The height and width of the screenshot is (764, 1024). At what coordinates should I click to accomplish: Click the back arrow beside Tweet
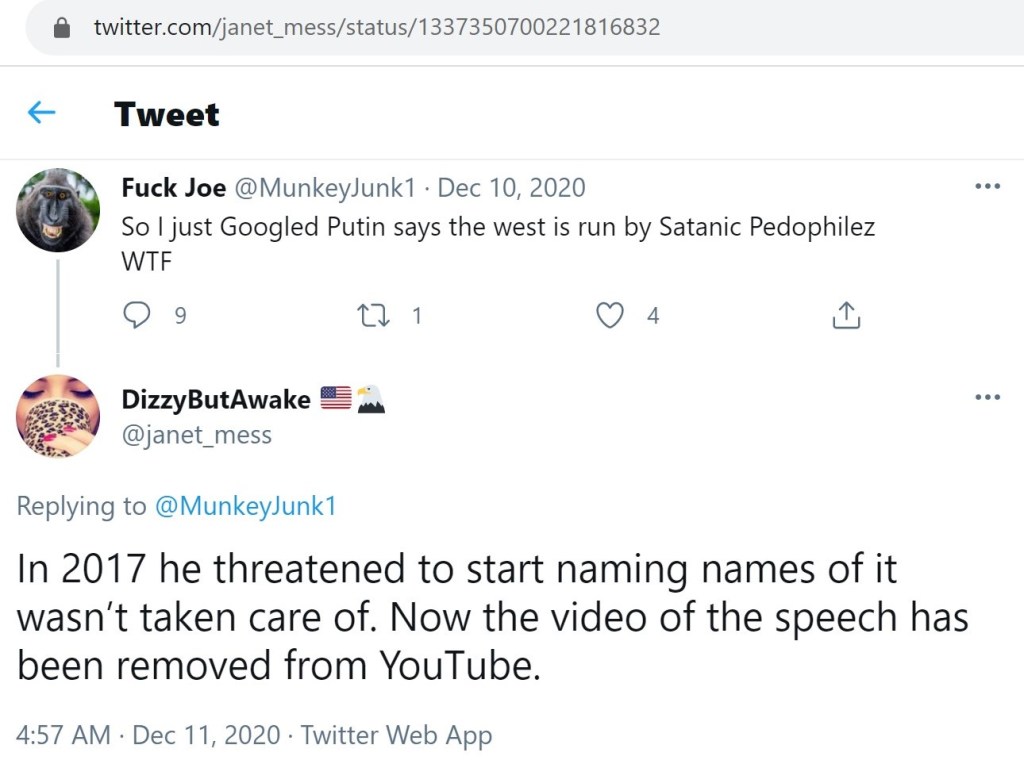pyautogui.click(x=41, y=113)
